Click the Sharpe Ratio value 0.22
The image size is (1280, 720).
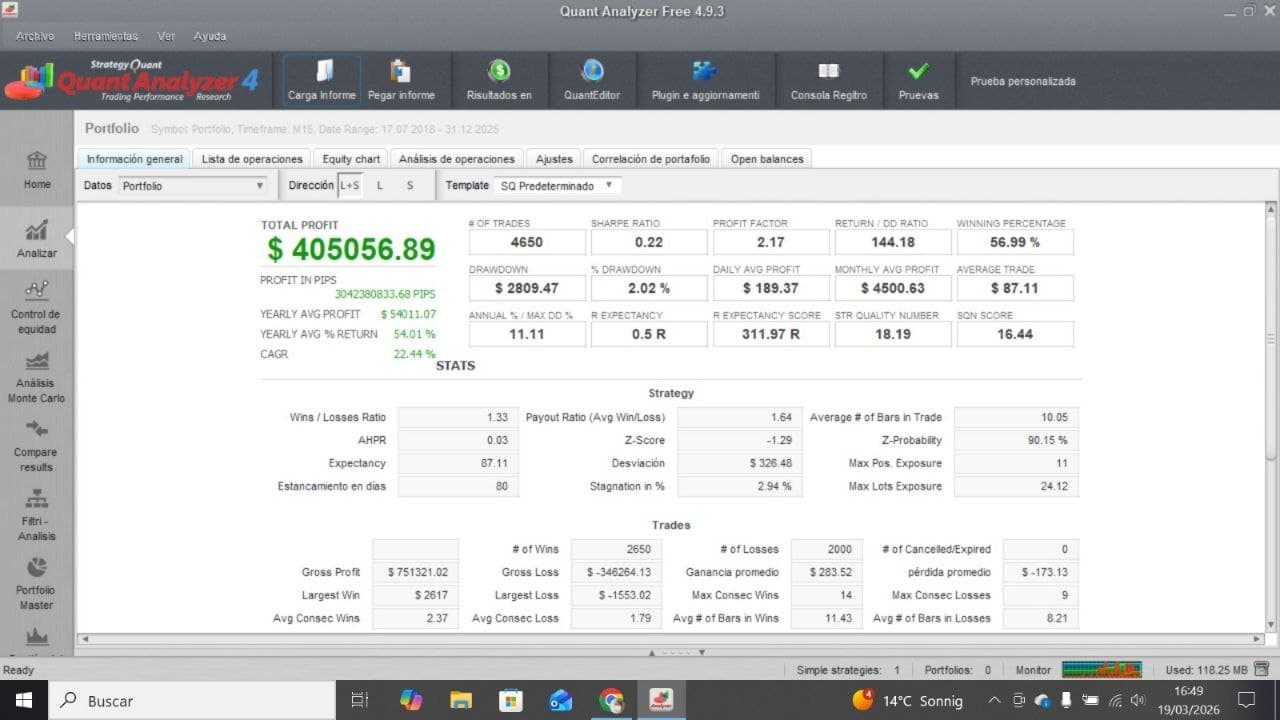pyautogui.click(x=649, y=242)
